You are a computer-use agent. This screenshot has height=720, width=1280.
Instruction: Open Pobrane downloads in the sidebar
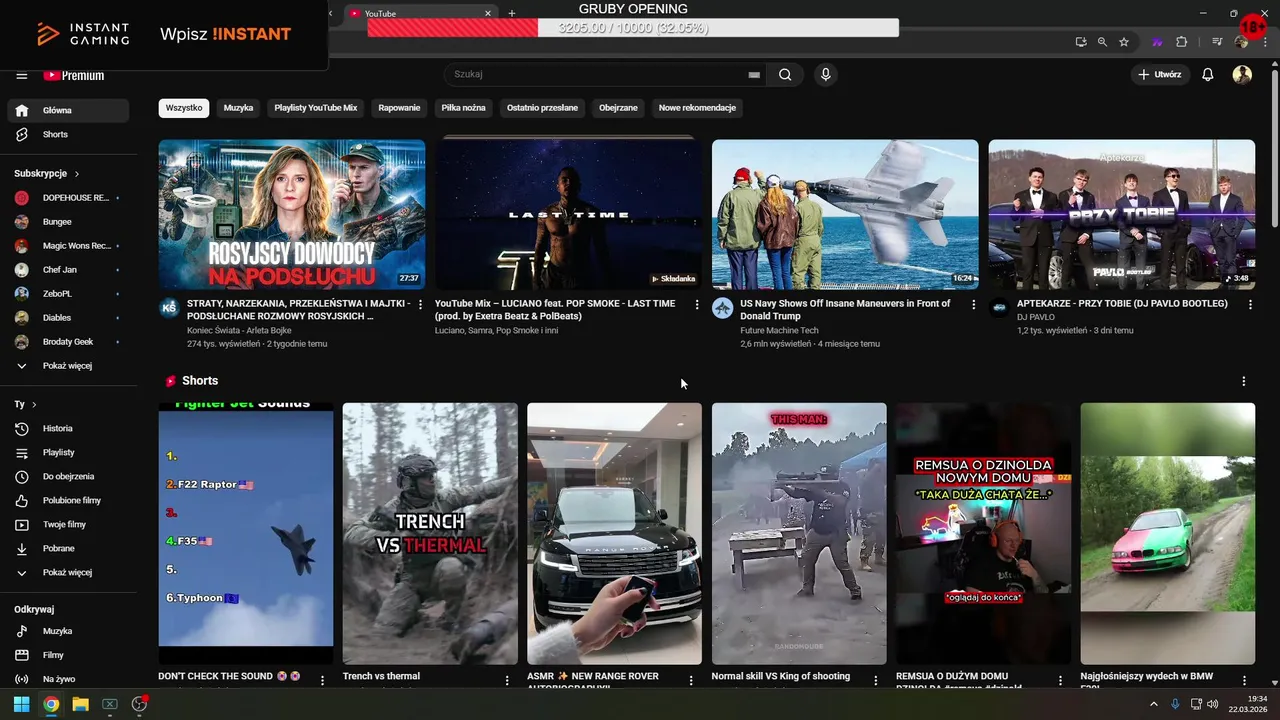click(68, 549)
